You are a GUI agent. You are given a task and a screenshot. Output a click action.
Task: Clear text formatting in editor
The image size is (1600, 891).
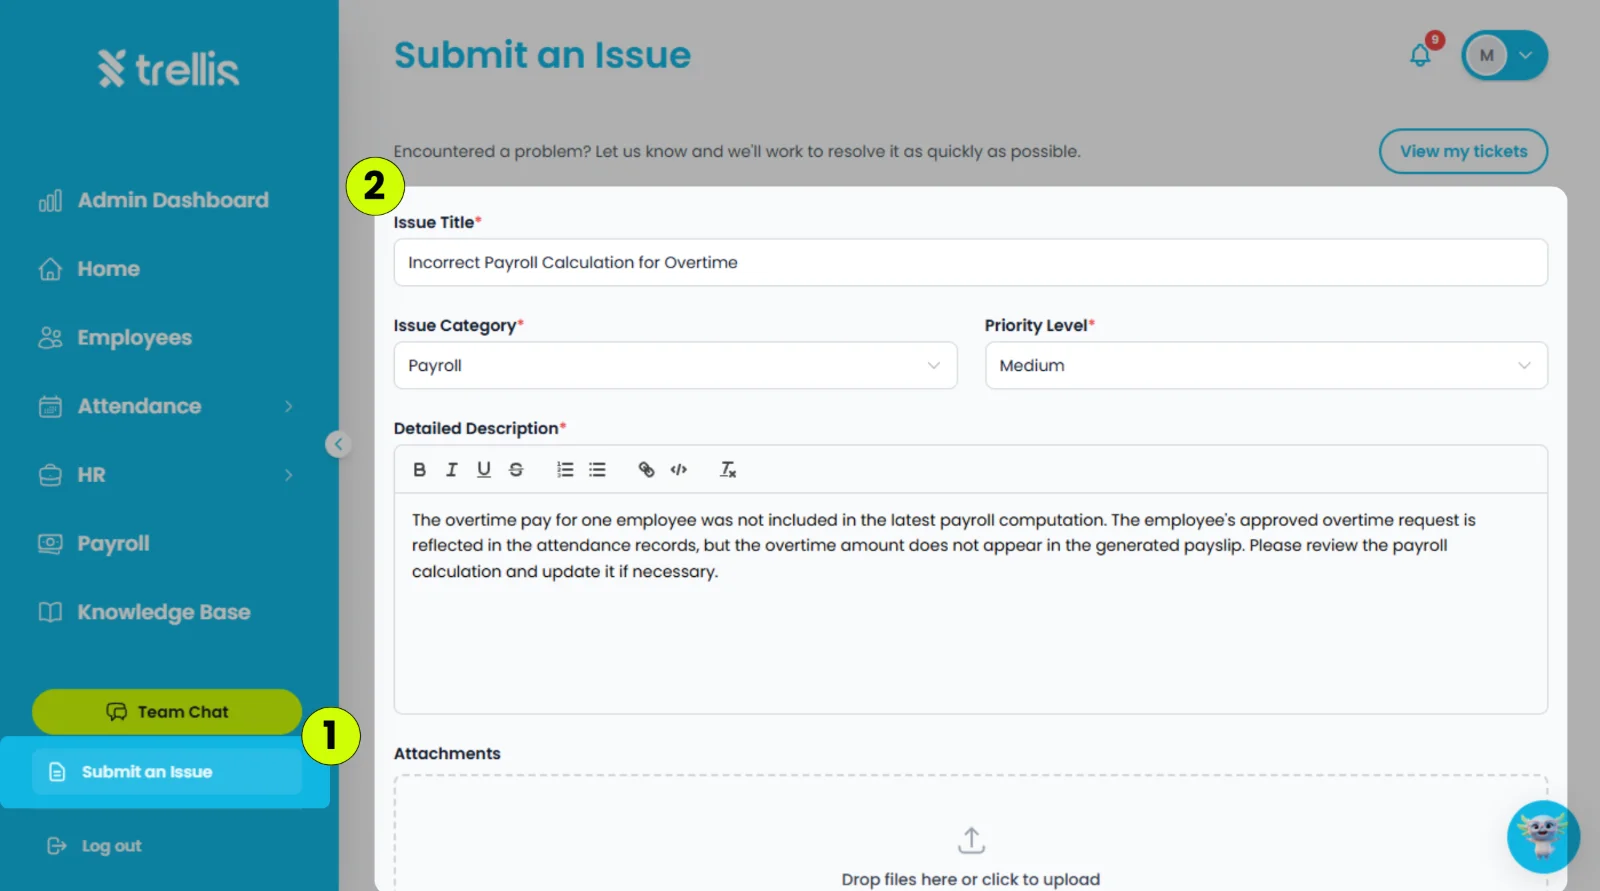click(728, 469)
